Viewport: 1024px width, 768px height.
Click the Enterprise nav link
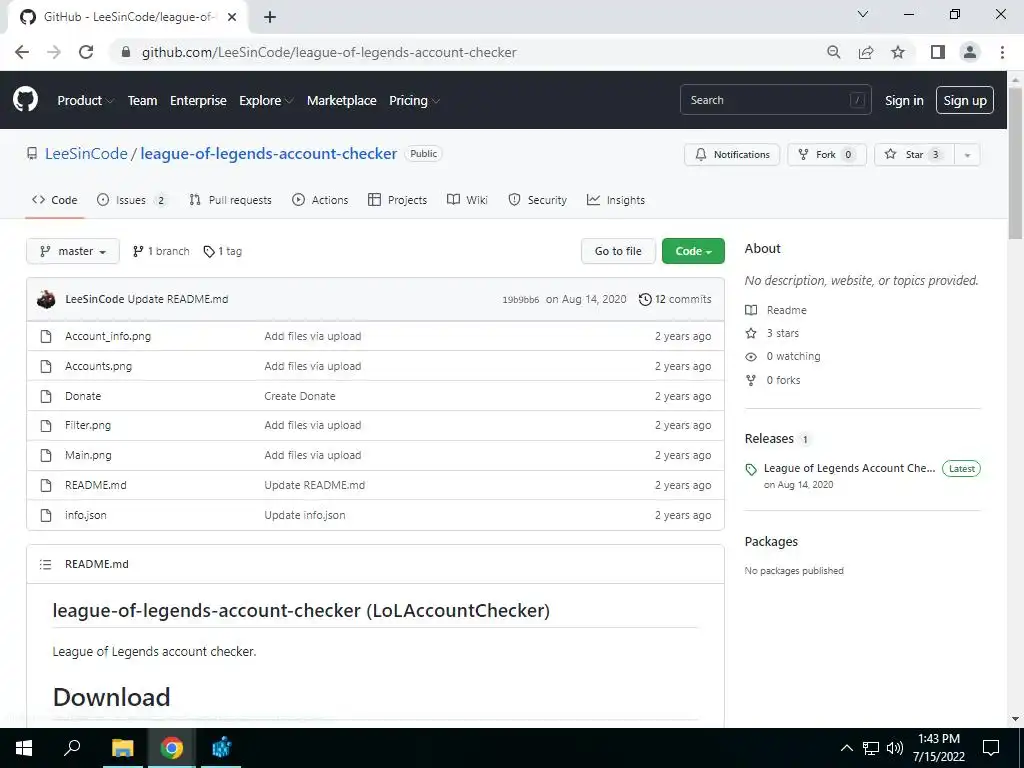point(198,101)
